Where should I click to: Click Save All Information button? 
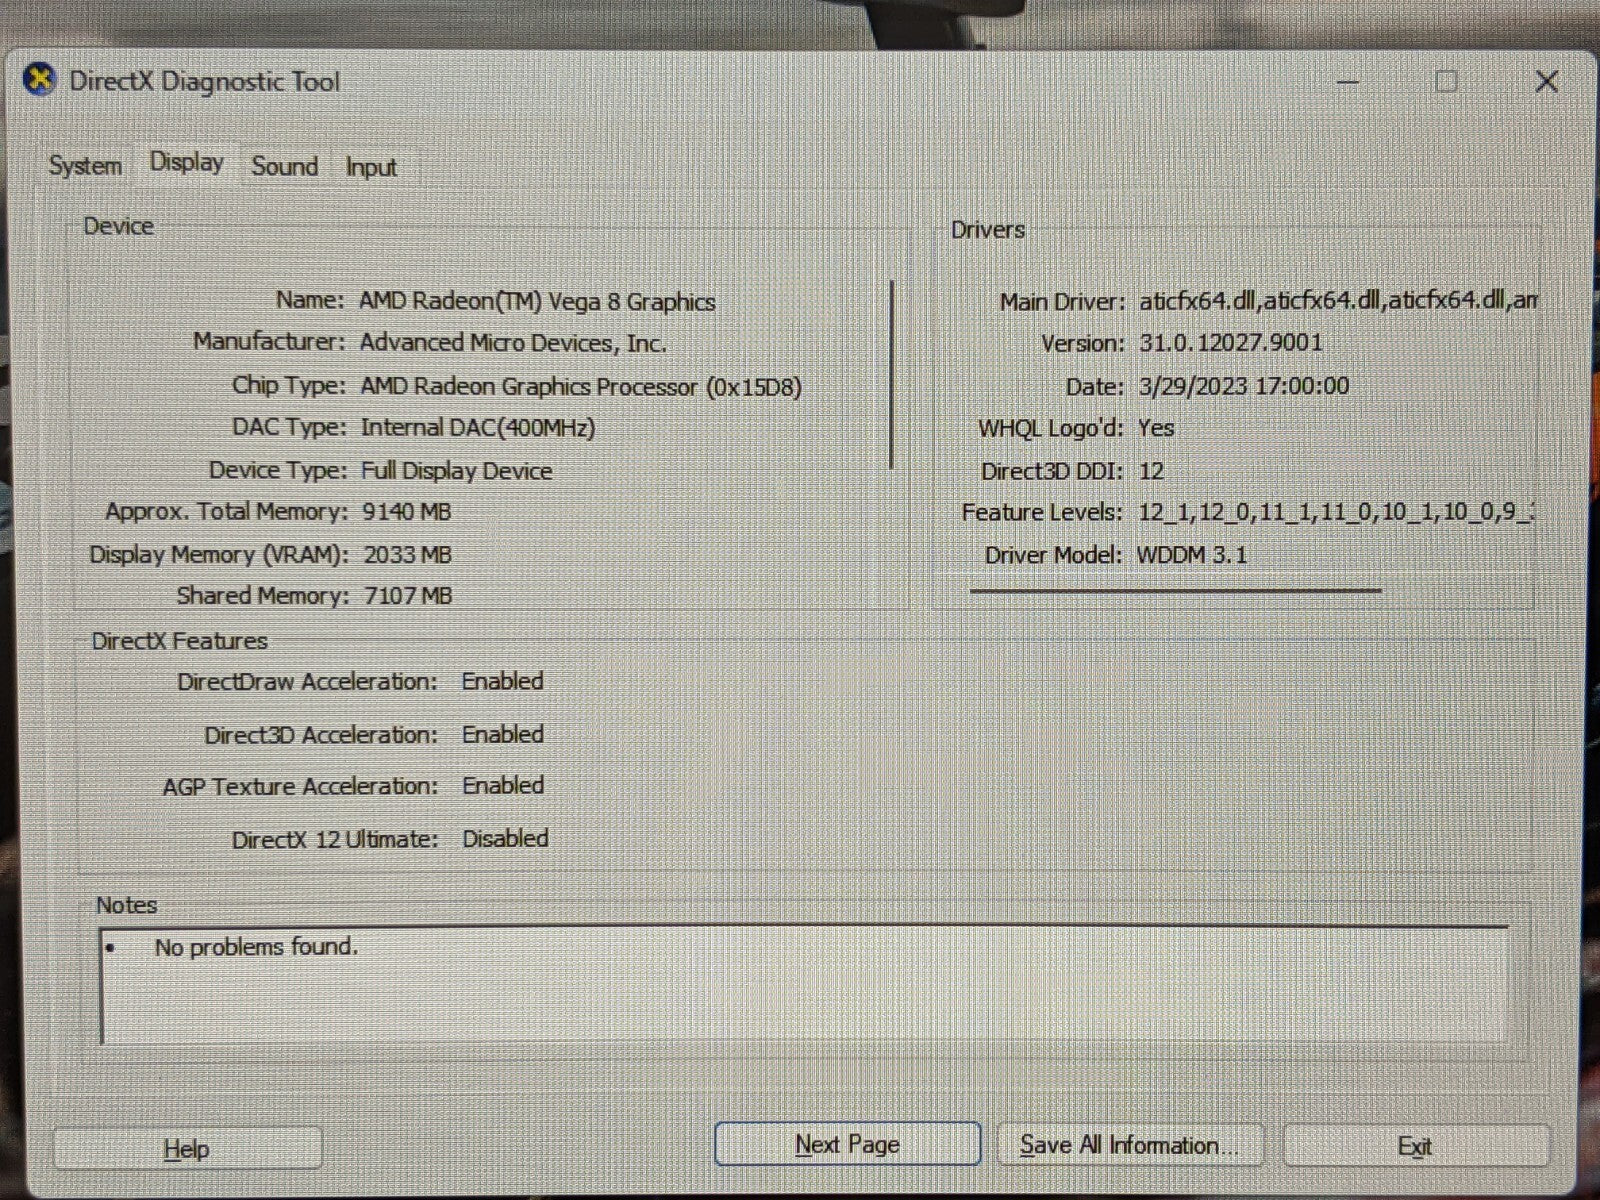click(x=1130, y=1146)
